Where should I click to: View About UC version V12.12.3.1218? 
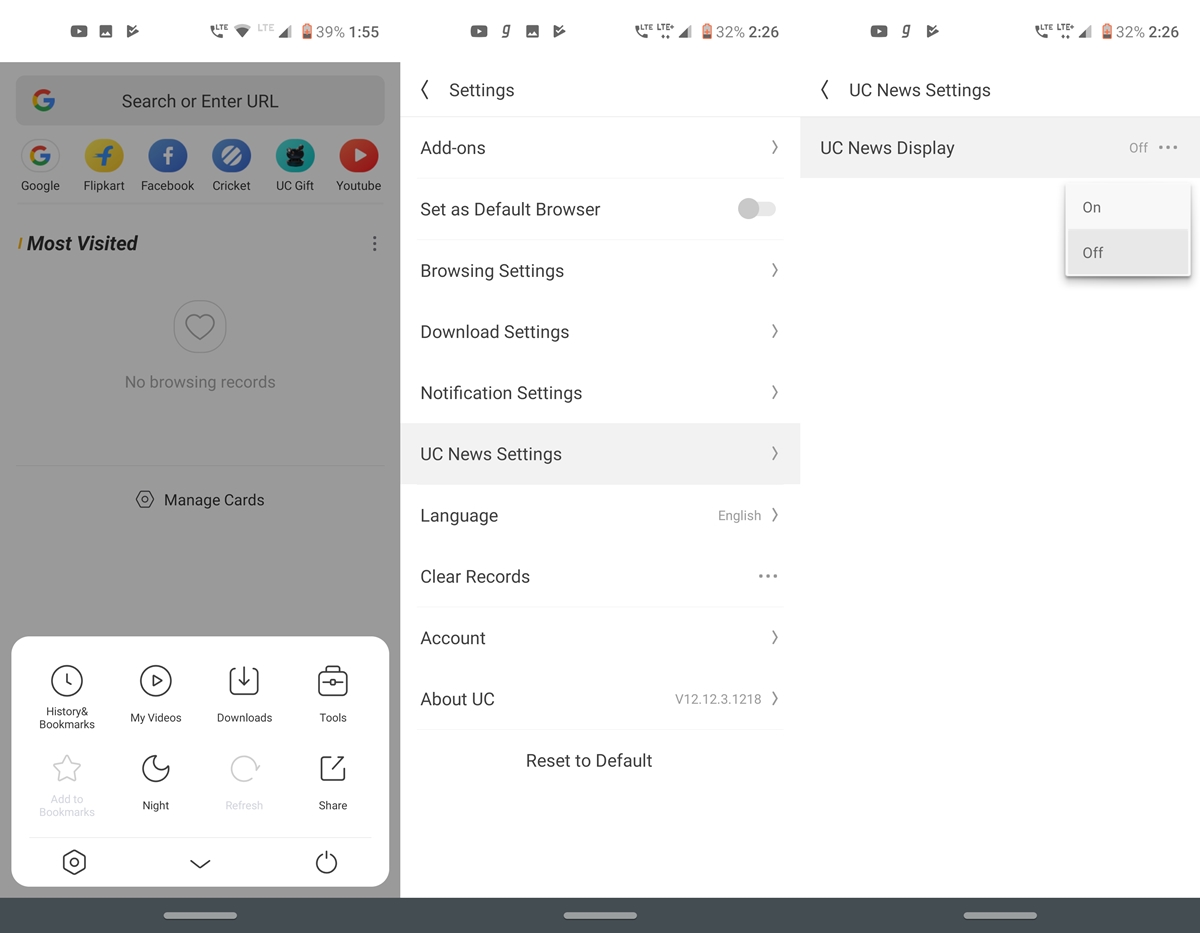pyautogui.click(x=600, y=699)
